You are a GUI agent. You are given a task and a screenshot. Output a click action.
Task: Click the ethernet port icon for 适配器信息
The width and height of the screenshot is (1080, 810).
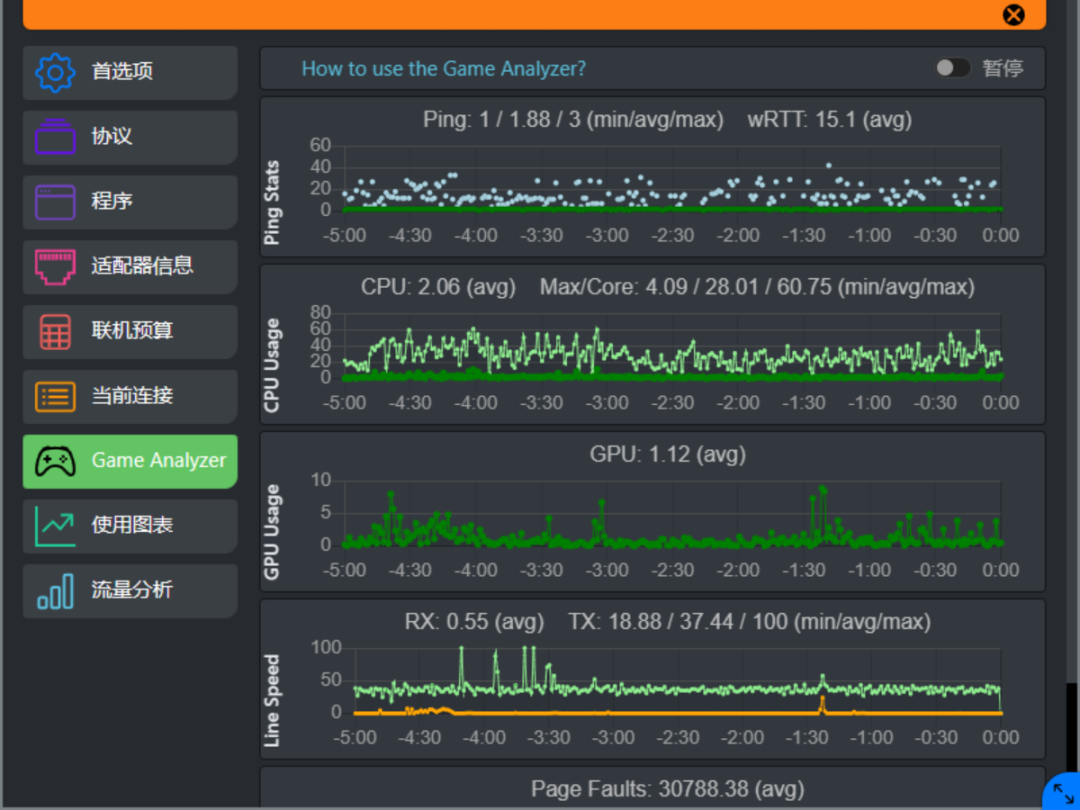[55, 267]
